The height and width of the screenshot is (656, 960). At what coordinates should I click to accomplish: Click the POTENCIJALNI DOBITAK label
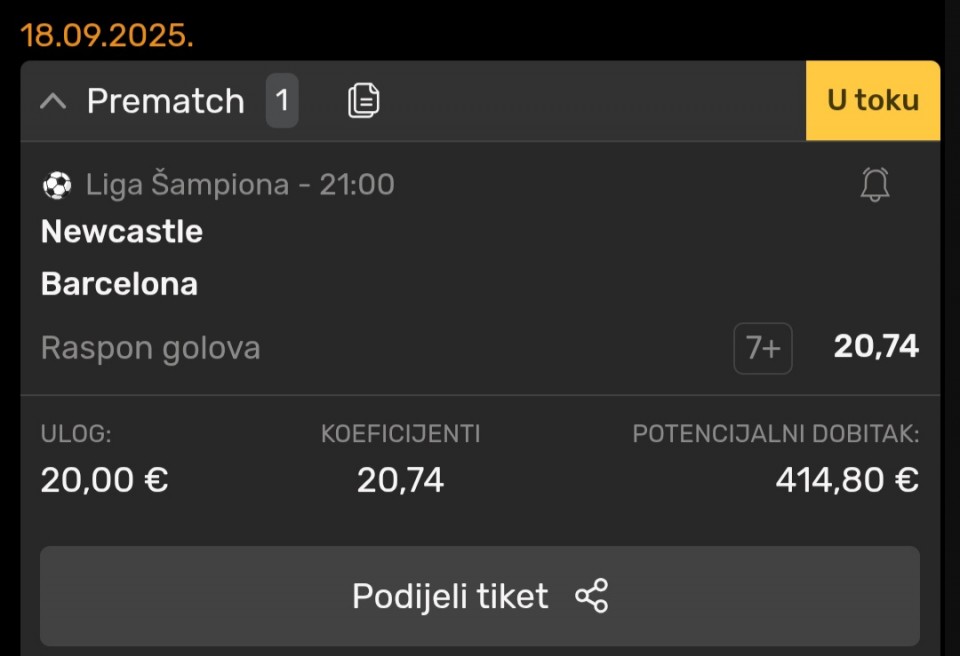tap(776, 434)
